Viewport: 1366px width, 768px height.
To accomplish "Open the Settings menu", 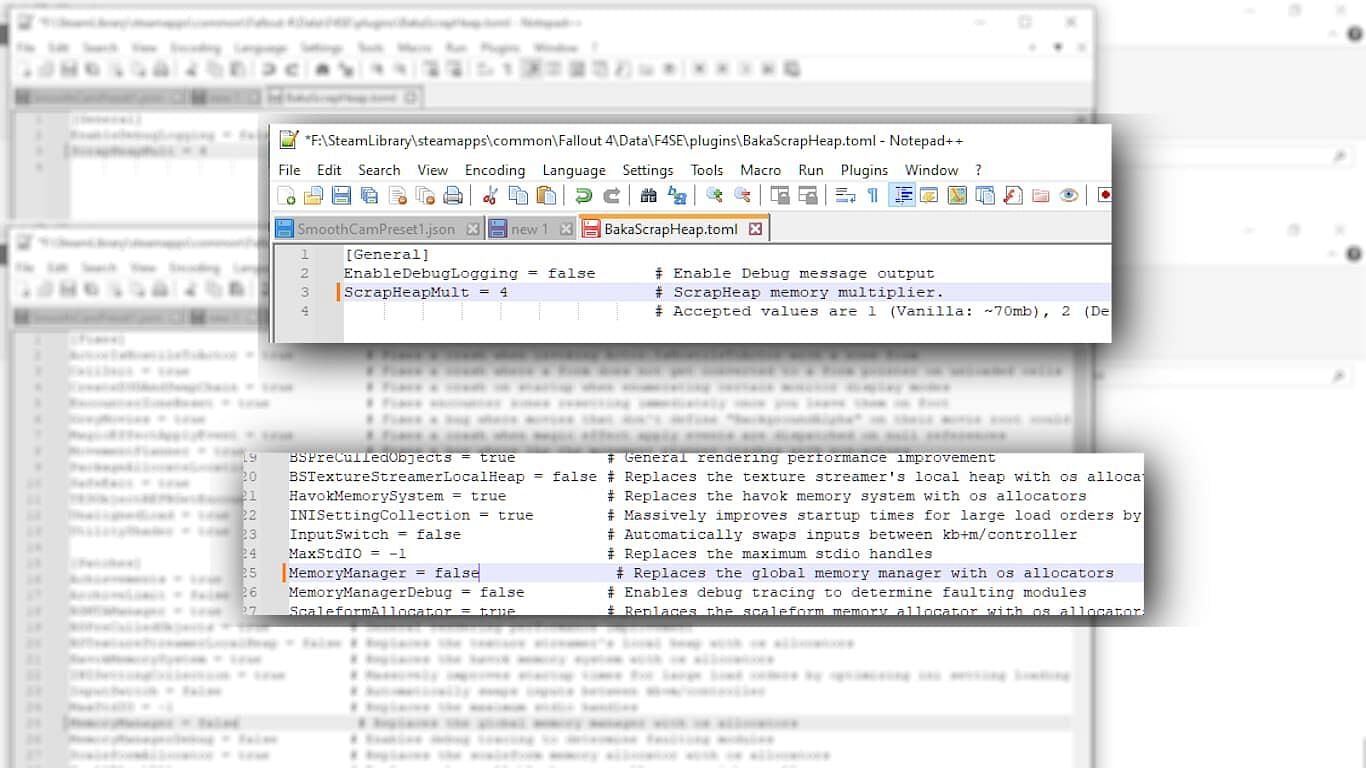I will click(648, 170).
